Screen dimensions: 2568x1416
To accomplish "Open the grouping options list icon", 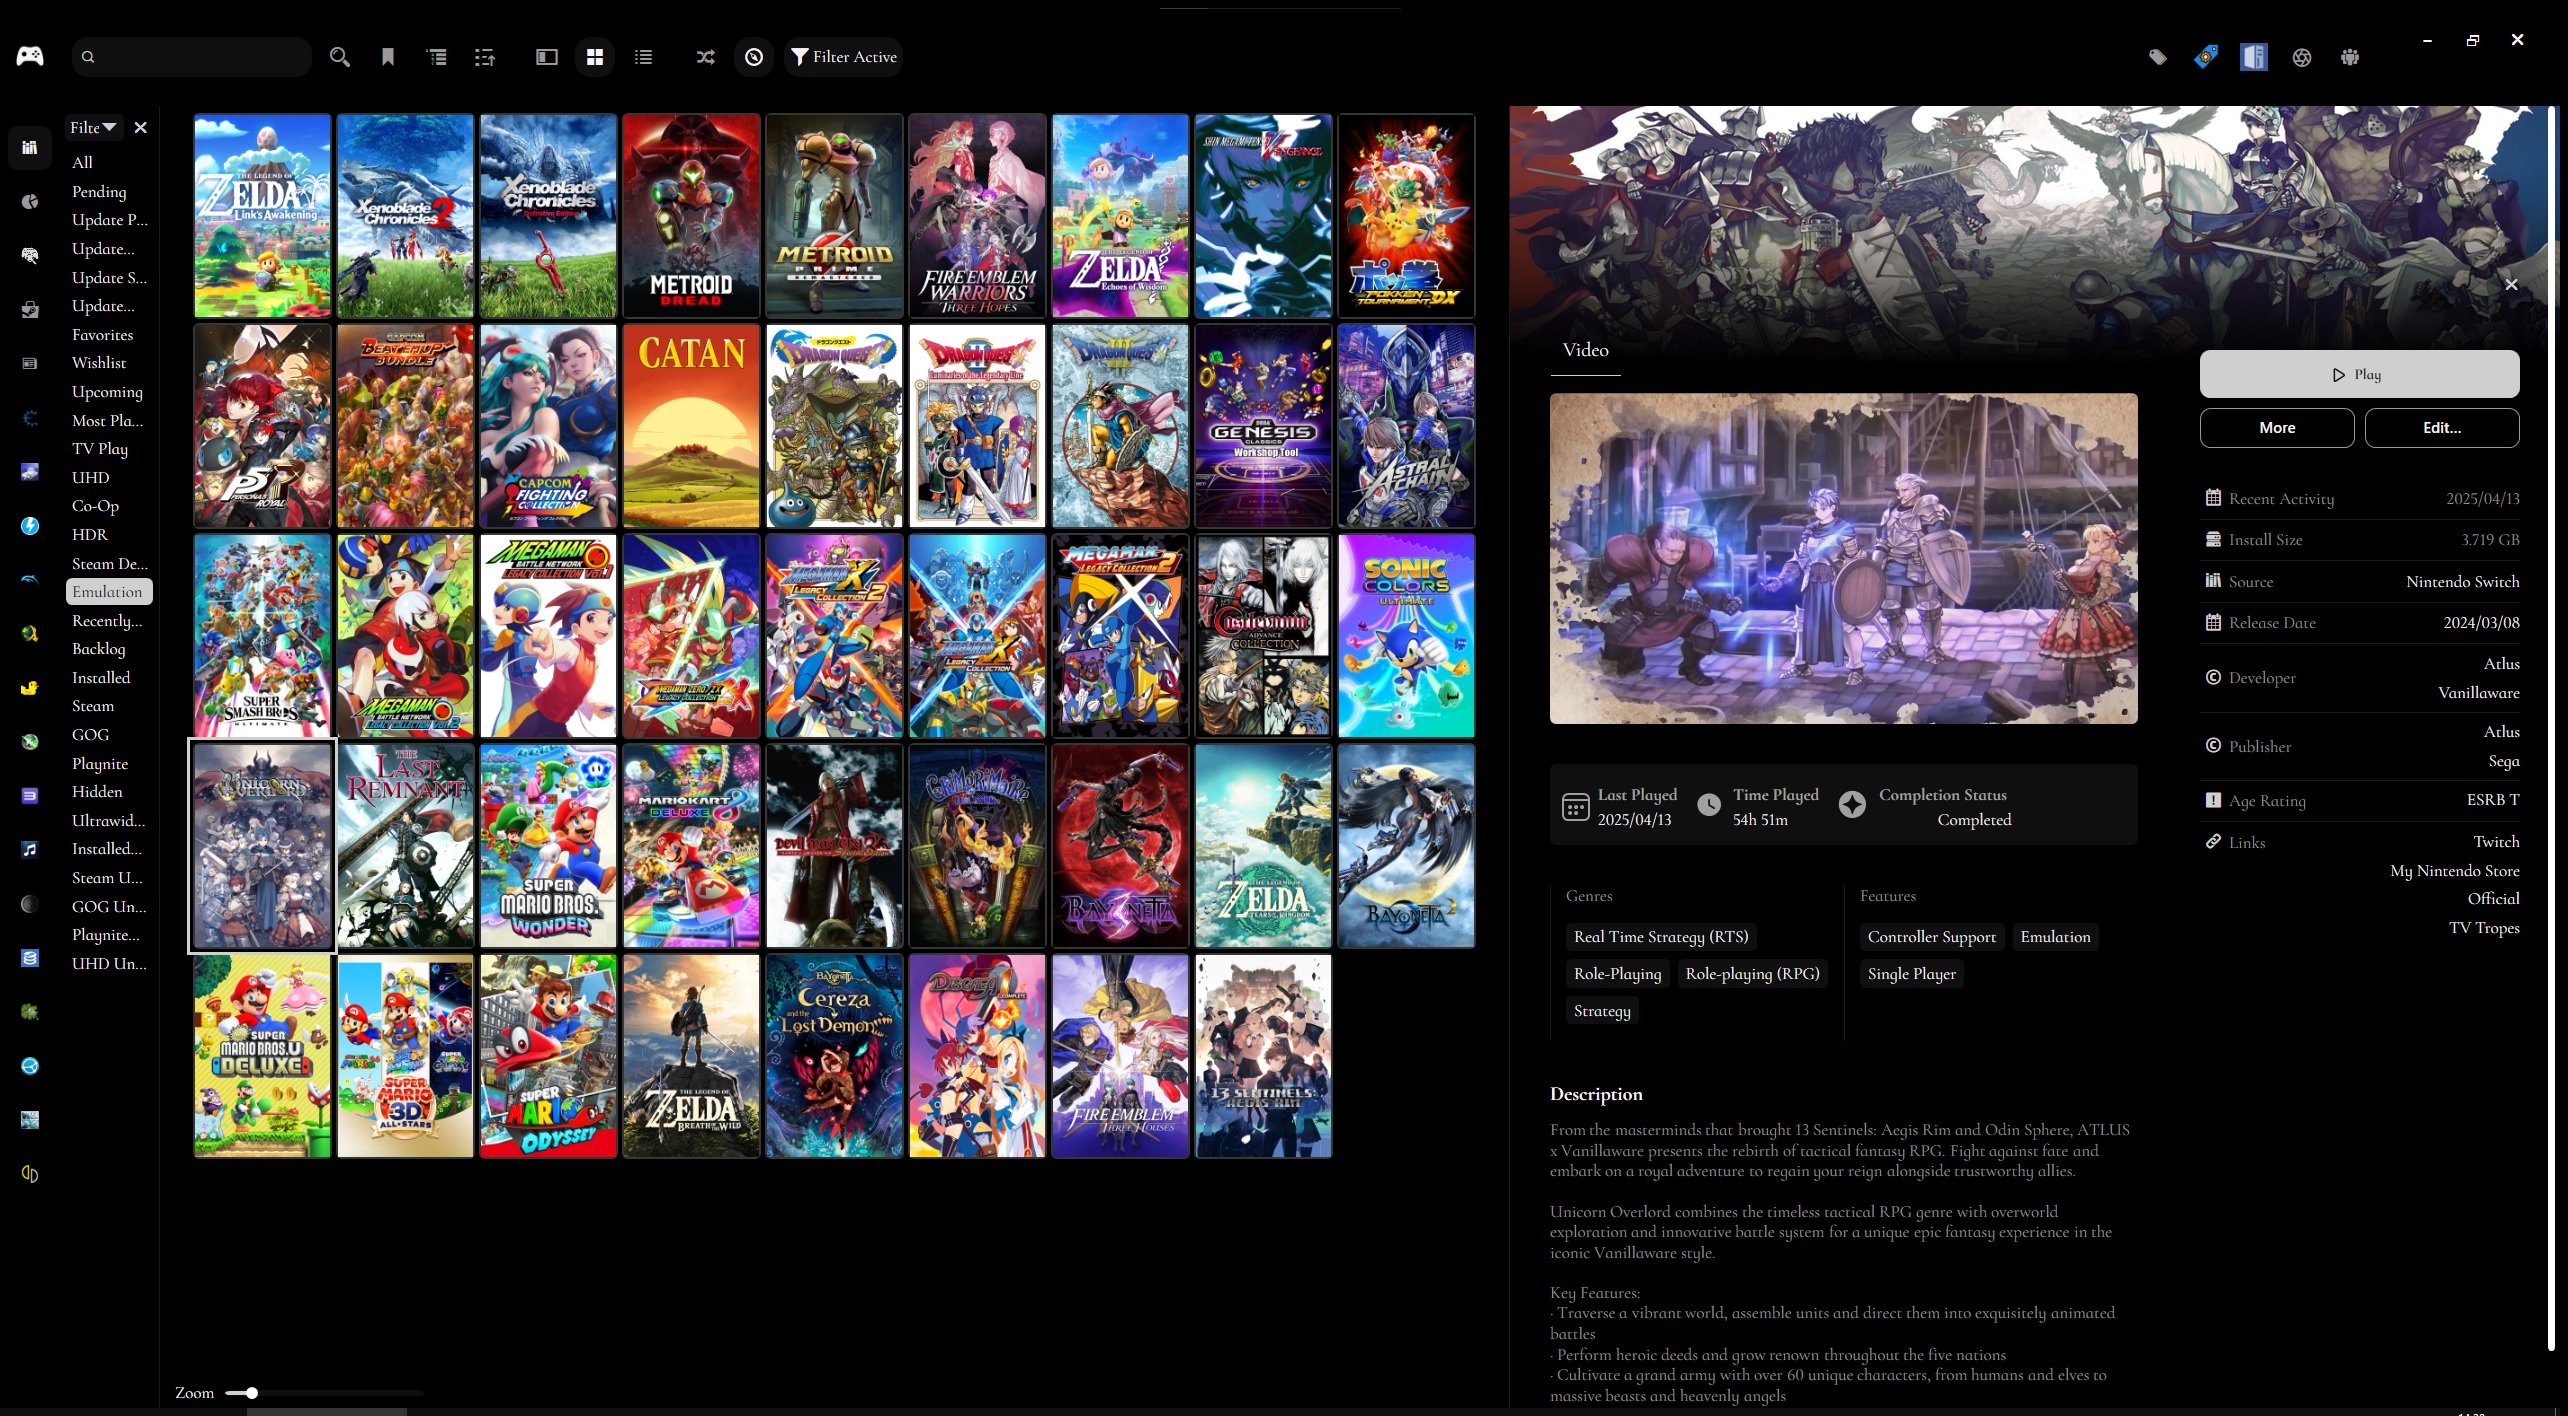I will click(x=437, y=57).
